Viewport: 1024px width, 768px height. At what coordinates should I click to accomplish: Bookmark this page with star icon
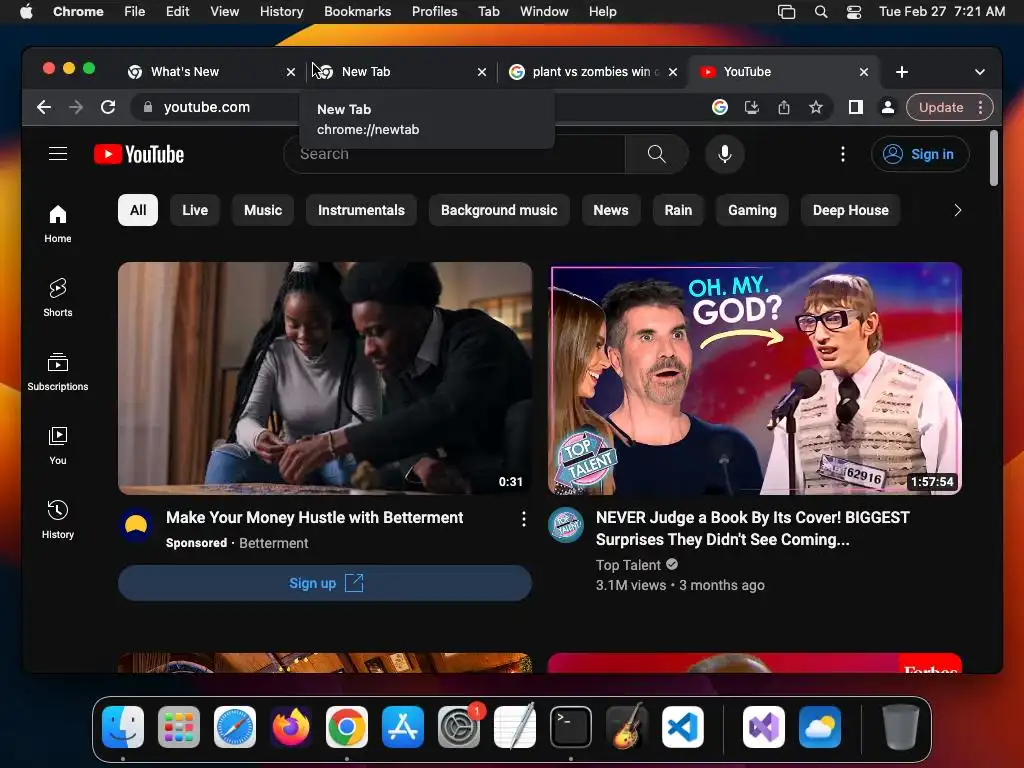[x=816, y=107]
